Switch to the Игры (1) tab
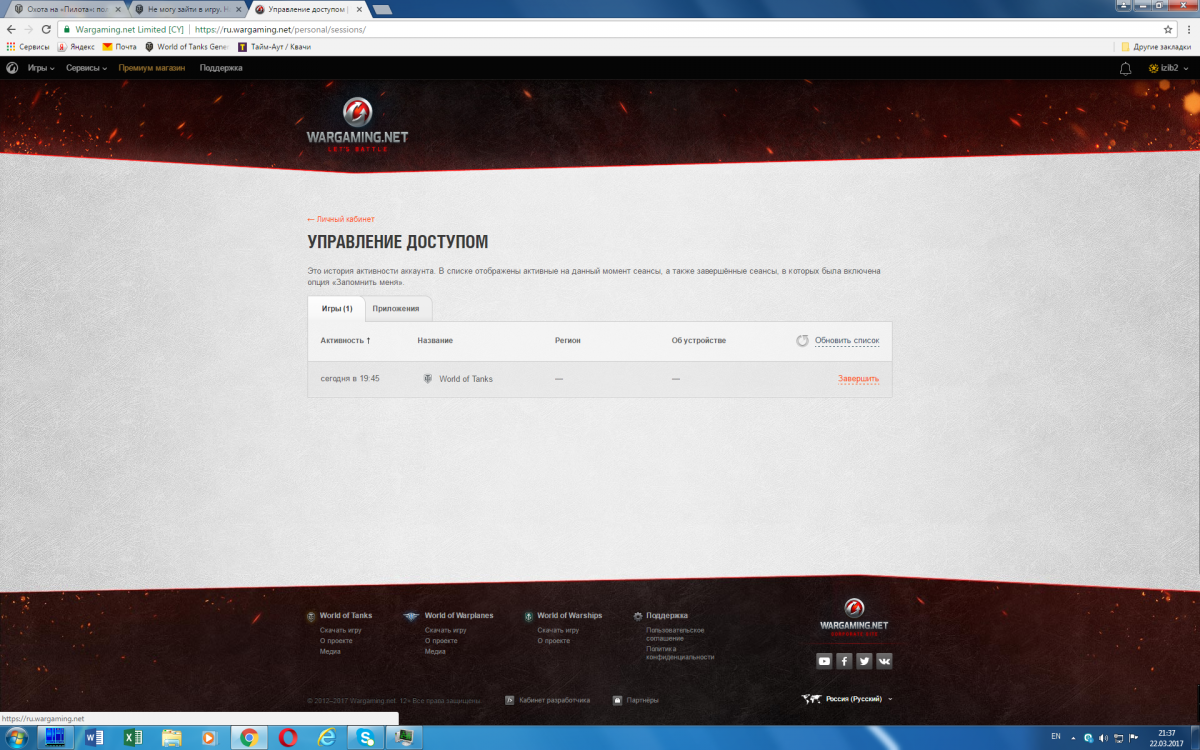Screen dimensions: 1200x750 click(x=336, y=308)
